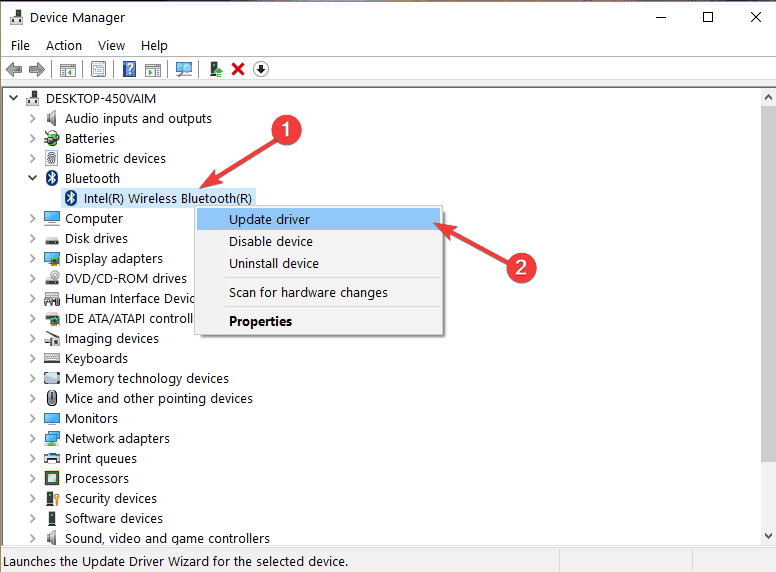Click the disable device down-arrow icon
This screenshot has height=572, width=776.
pos(261,69)
